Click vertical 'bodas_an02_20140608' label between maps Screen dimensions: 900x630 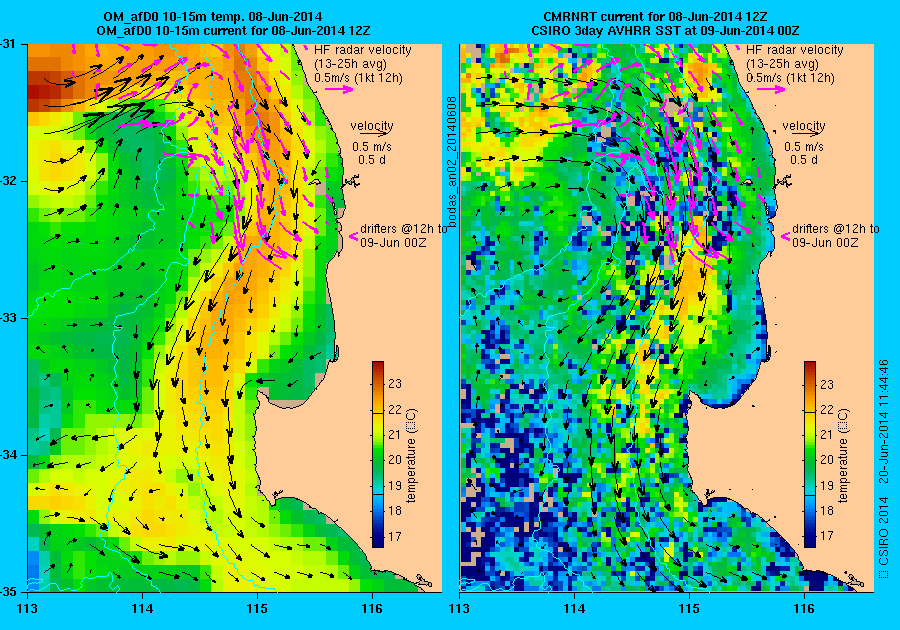coord(452,162)
